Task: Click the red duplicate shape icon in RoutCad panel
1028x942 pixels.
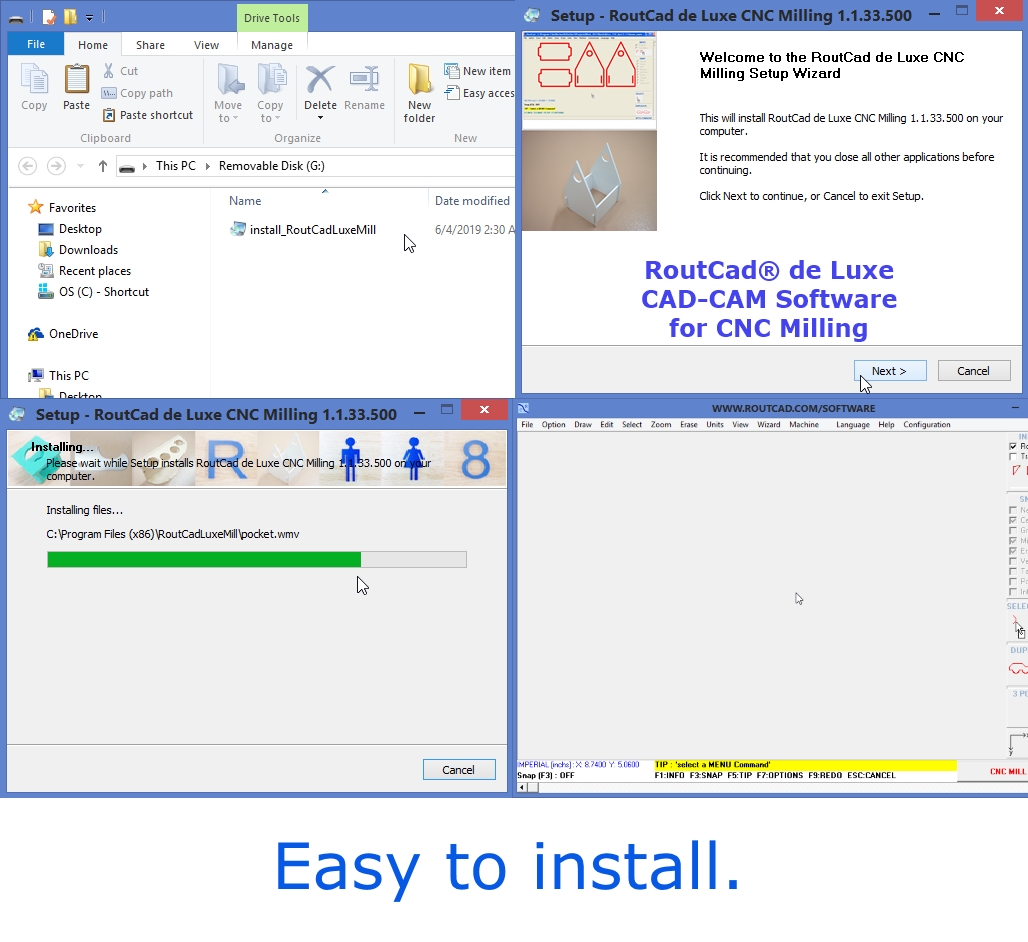Action: point(1018,669)
